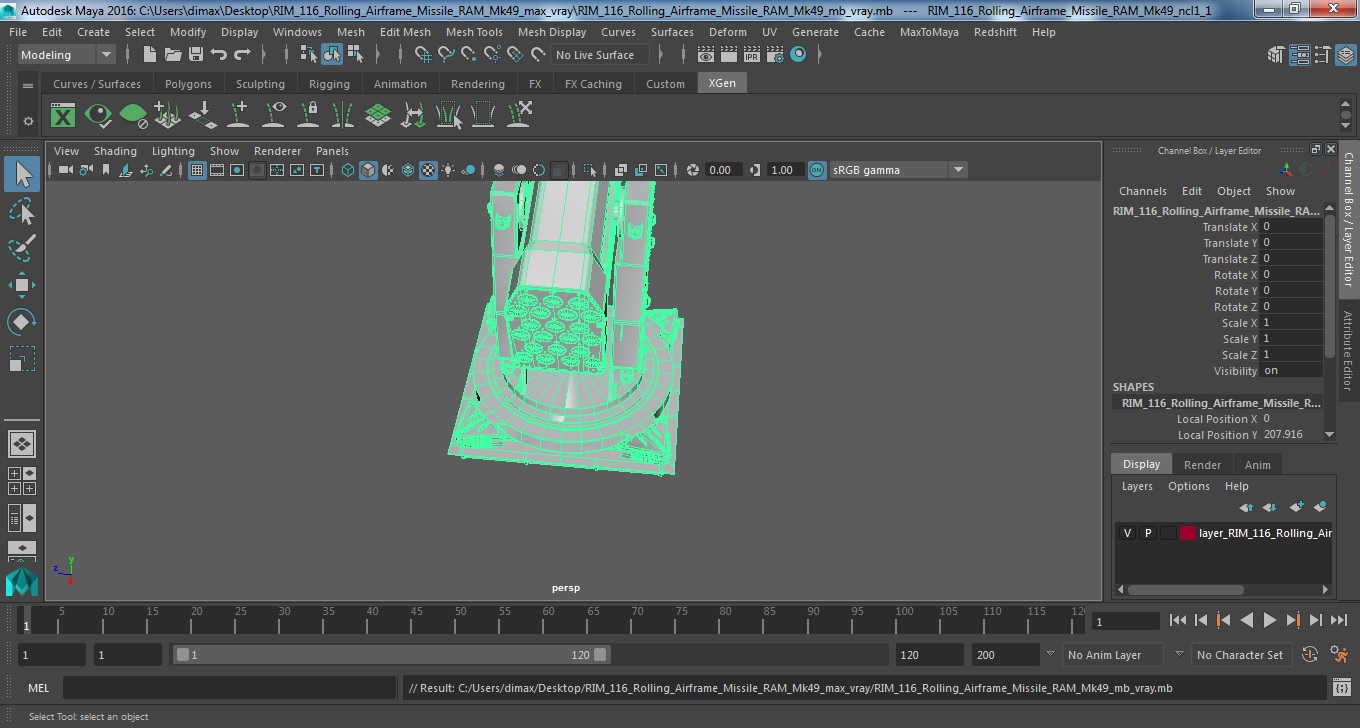Pick the red layer color swatch
Screen dimensions: 1360x728
pyautogui.click(x=1187, y=533)
